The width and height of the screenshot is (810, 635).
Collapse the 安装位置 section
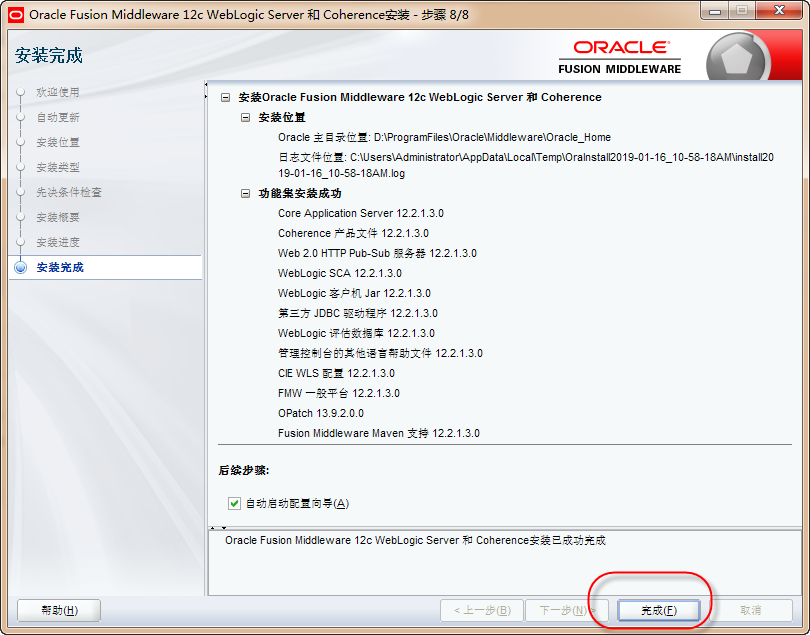tap(246, 118)
